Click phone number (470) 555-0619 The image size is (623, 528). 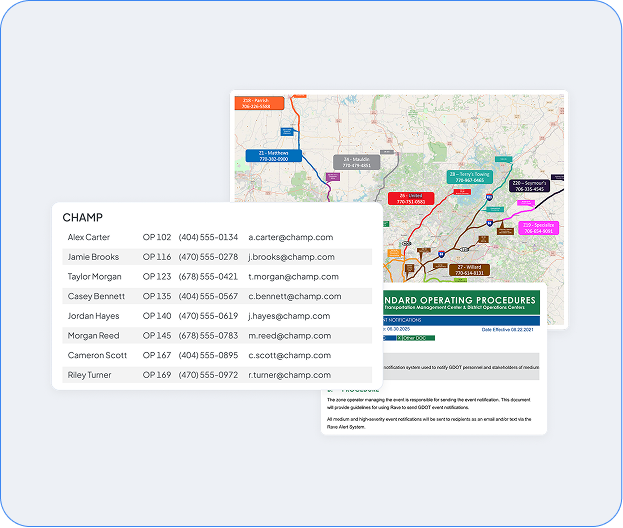(x=208, y=316)
